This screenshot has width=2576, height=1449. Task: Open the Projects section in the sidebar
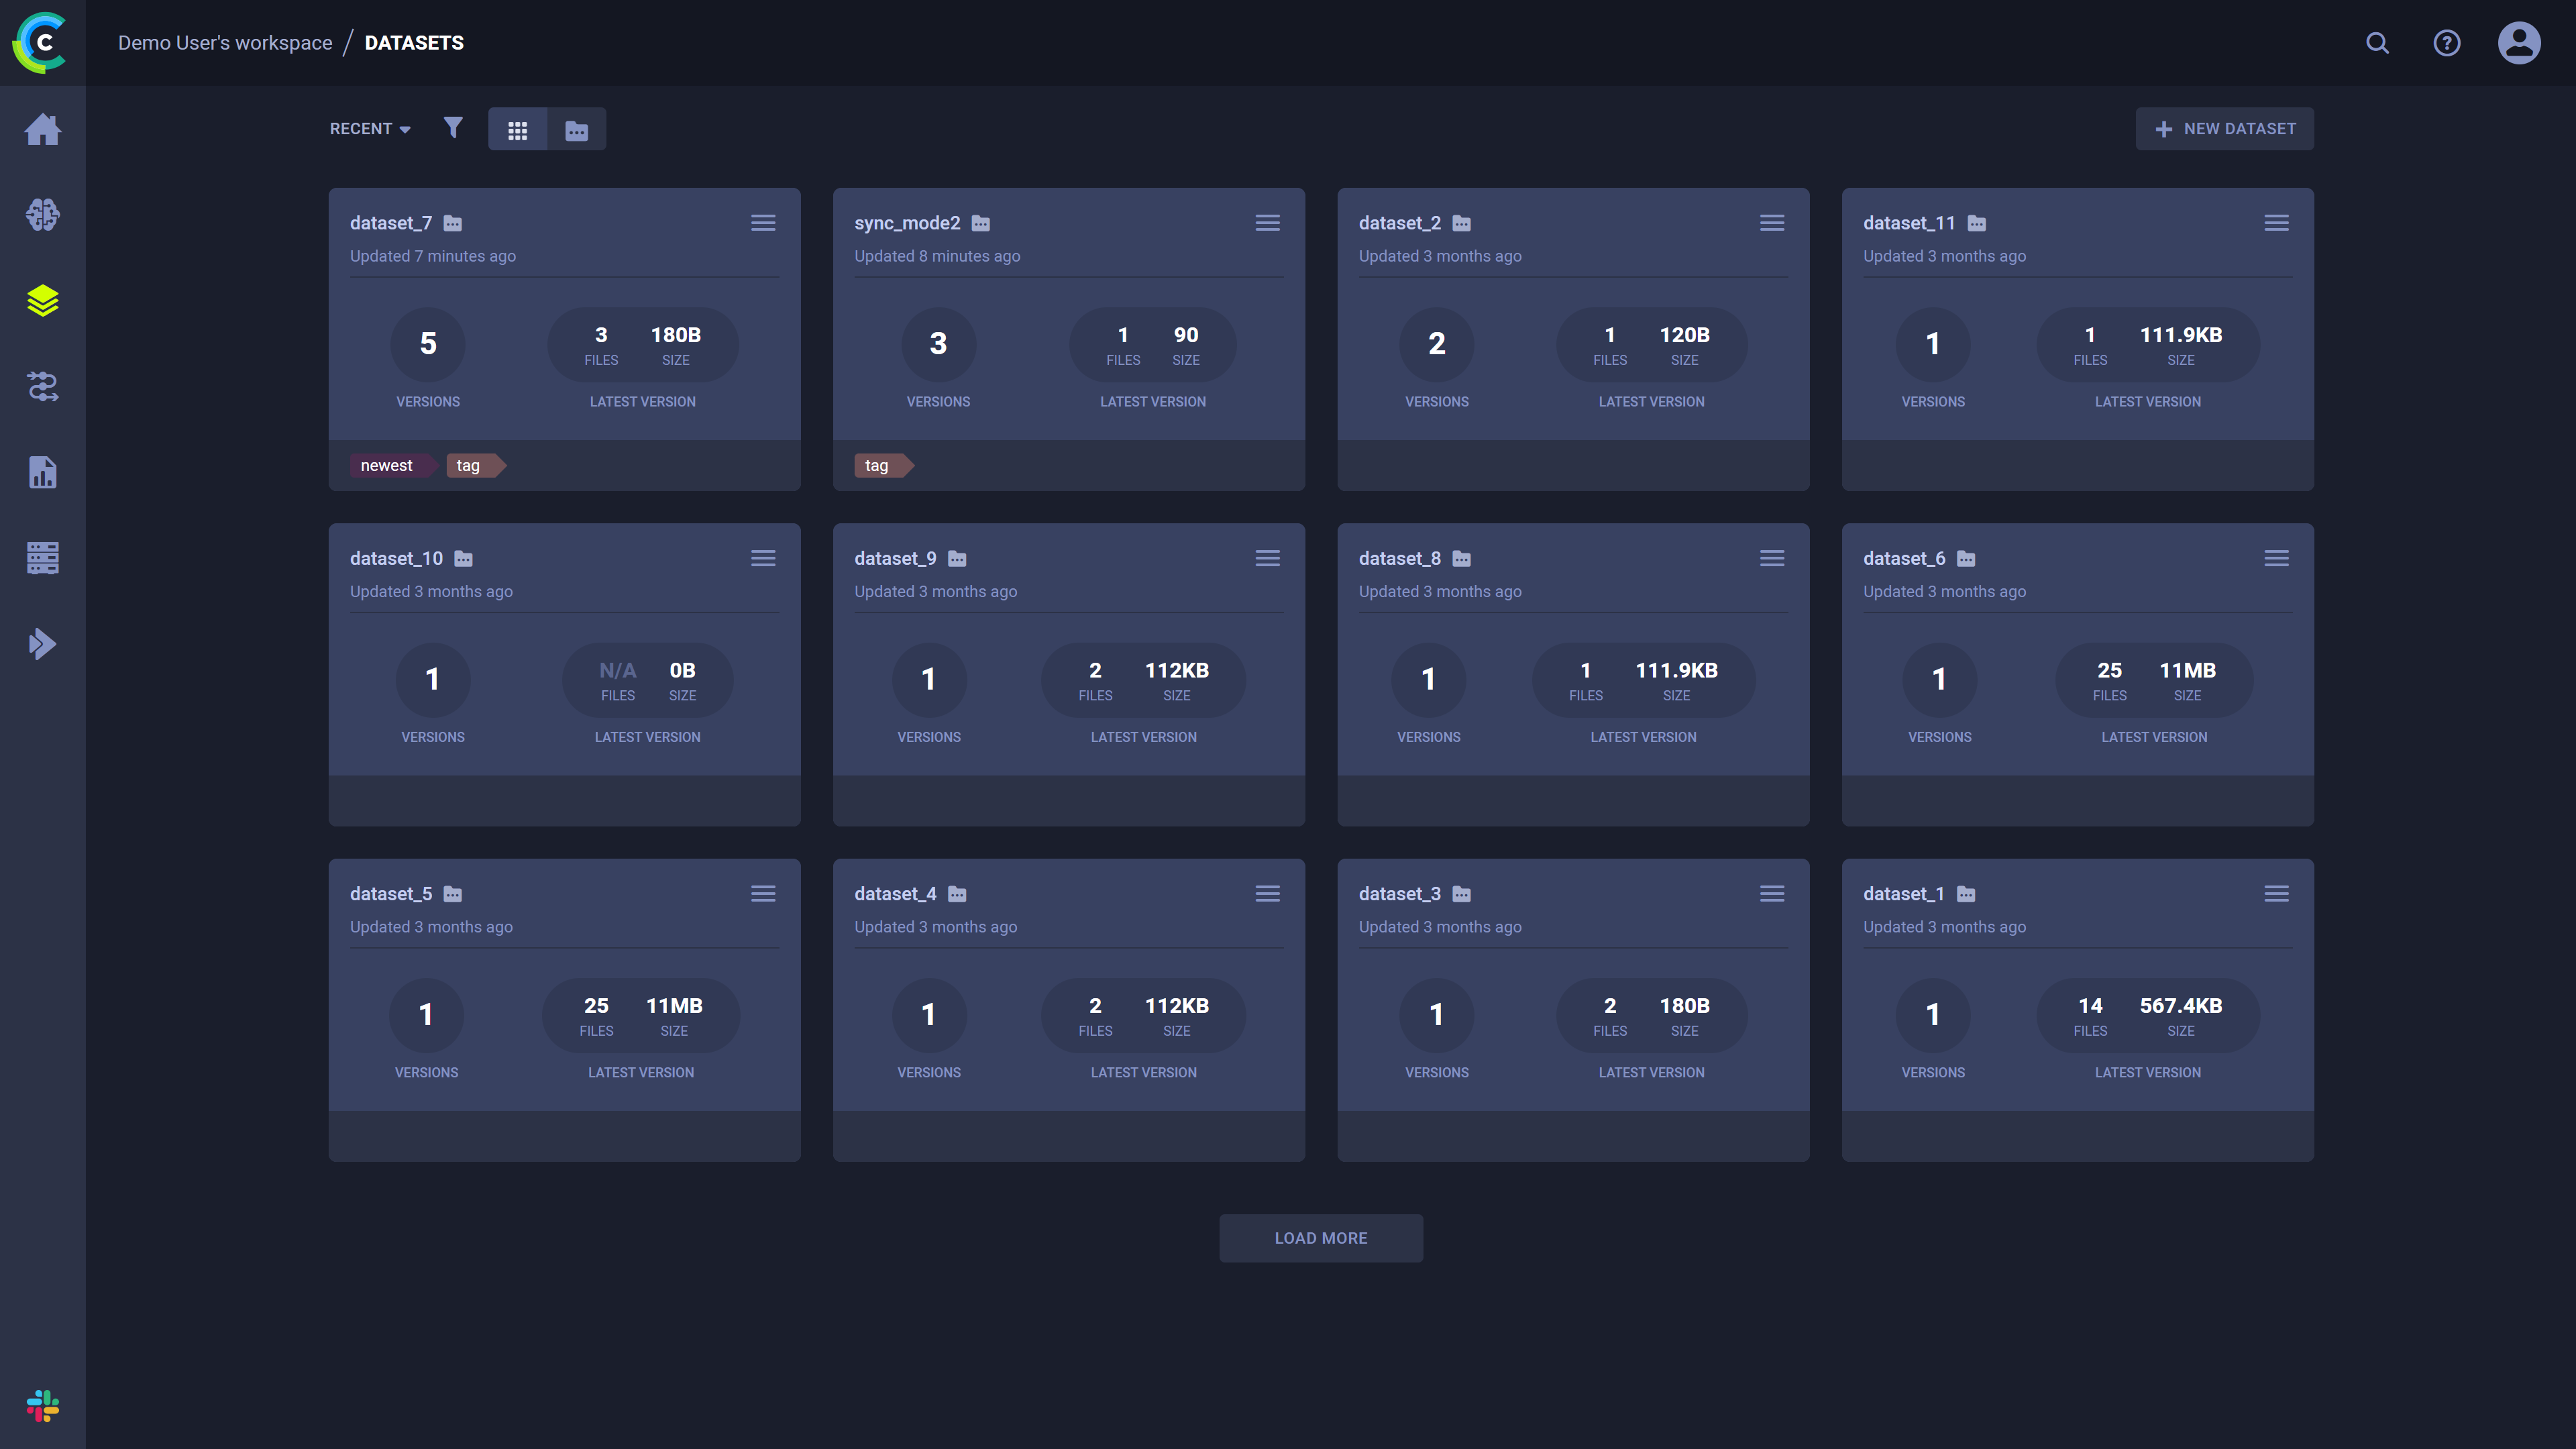pos(42,214)
